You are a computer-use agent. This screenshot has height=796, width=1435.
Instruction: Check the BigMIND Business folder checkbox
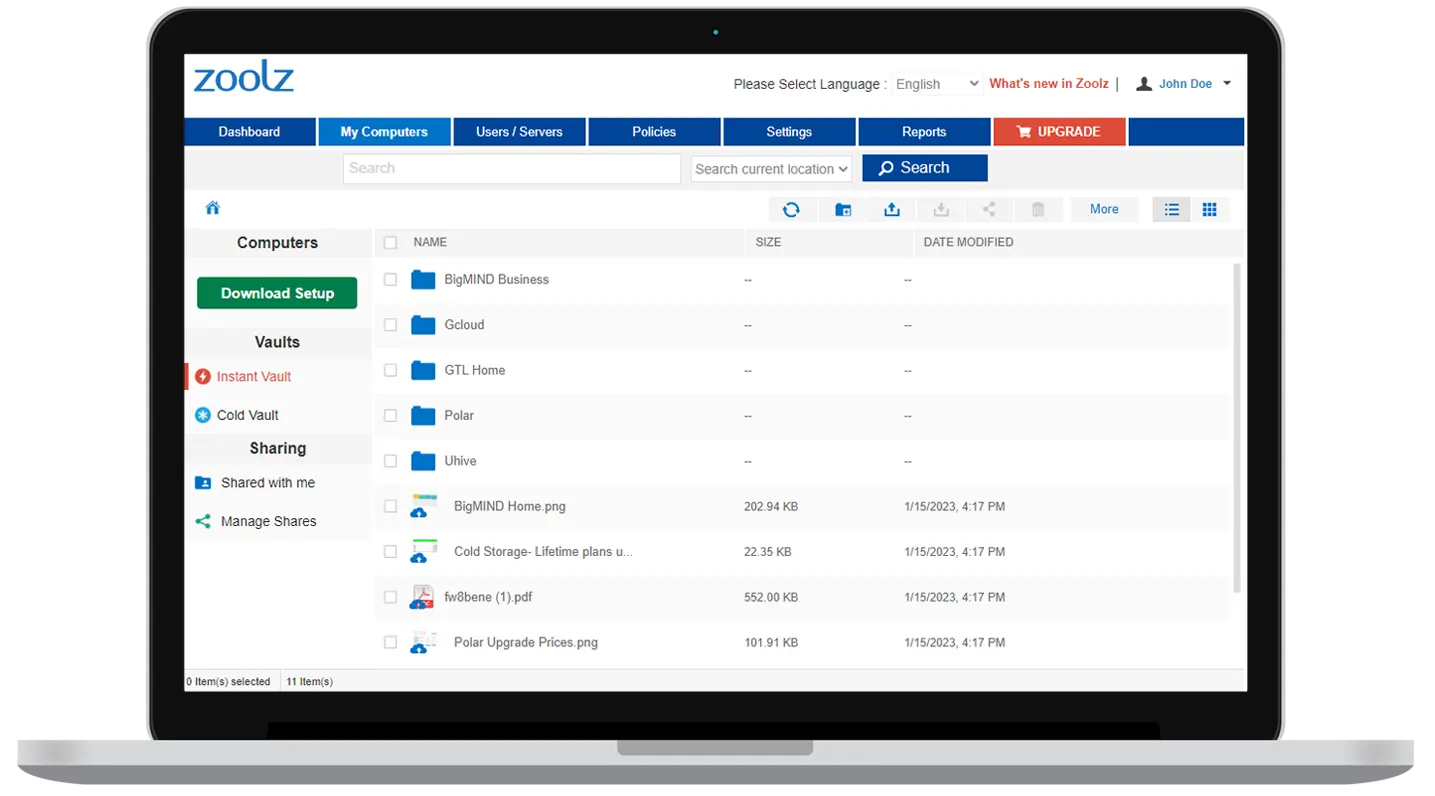coord(390,280)
